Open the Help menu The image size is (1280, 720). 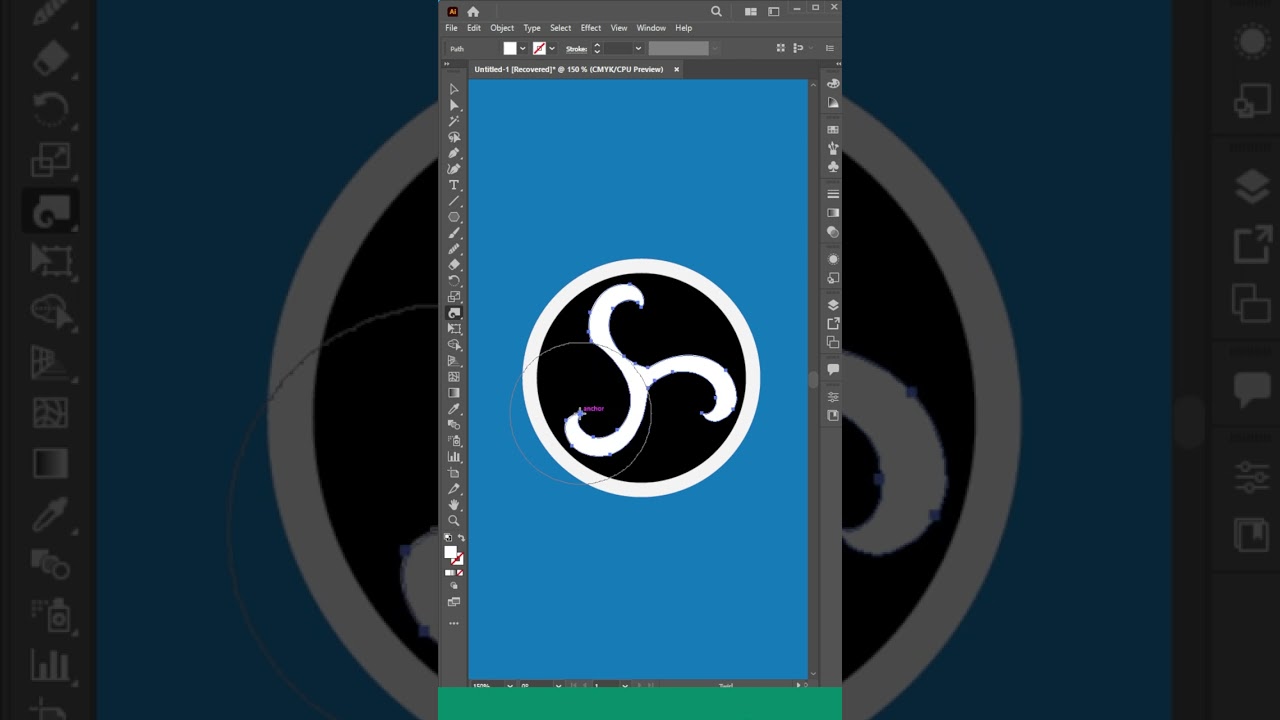click(x=683, y=28)
